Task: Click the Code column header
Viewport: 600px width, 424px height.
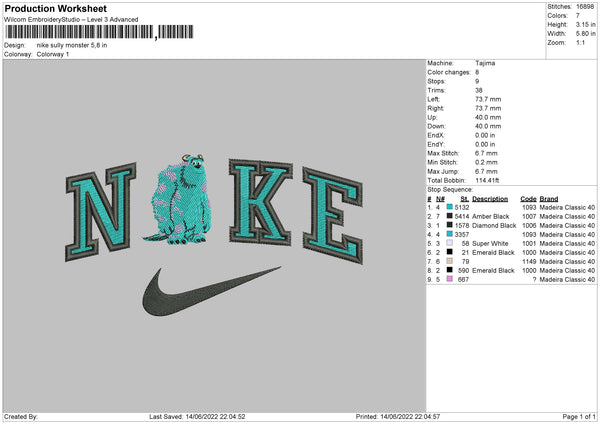Action: [528, 199]
